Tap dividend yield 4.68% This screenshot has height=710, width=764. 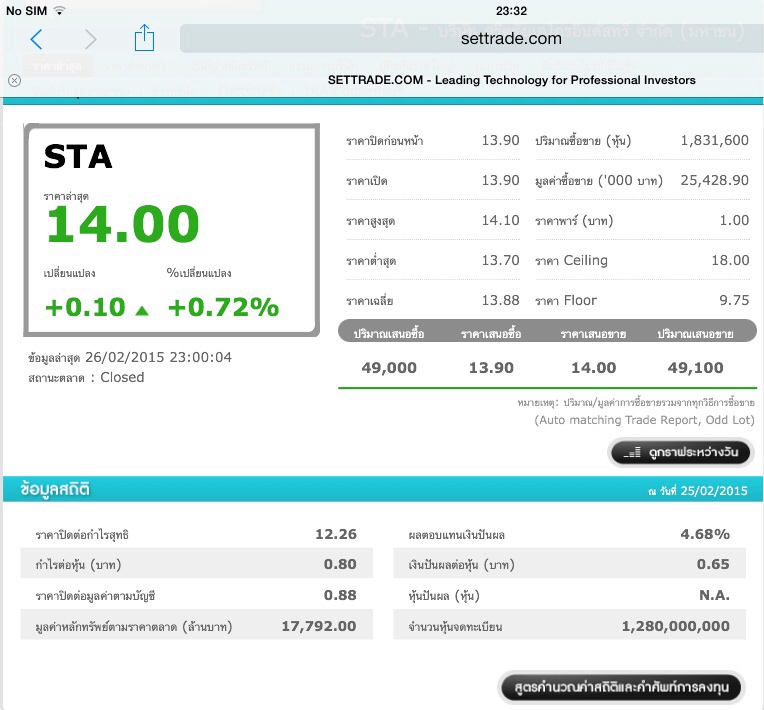[x=705, y=534]
